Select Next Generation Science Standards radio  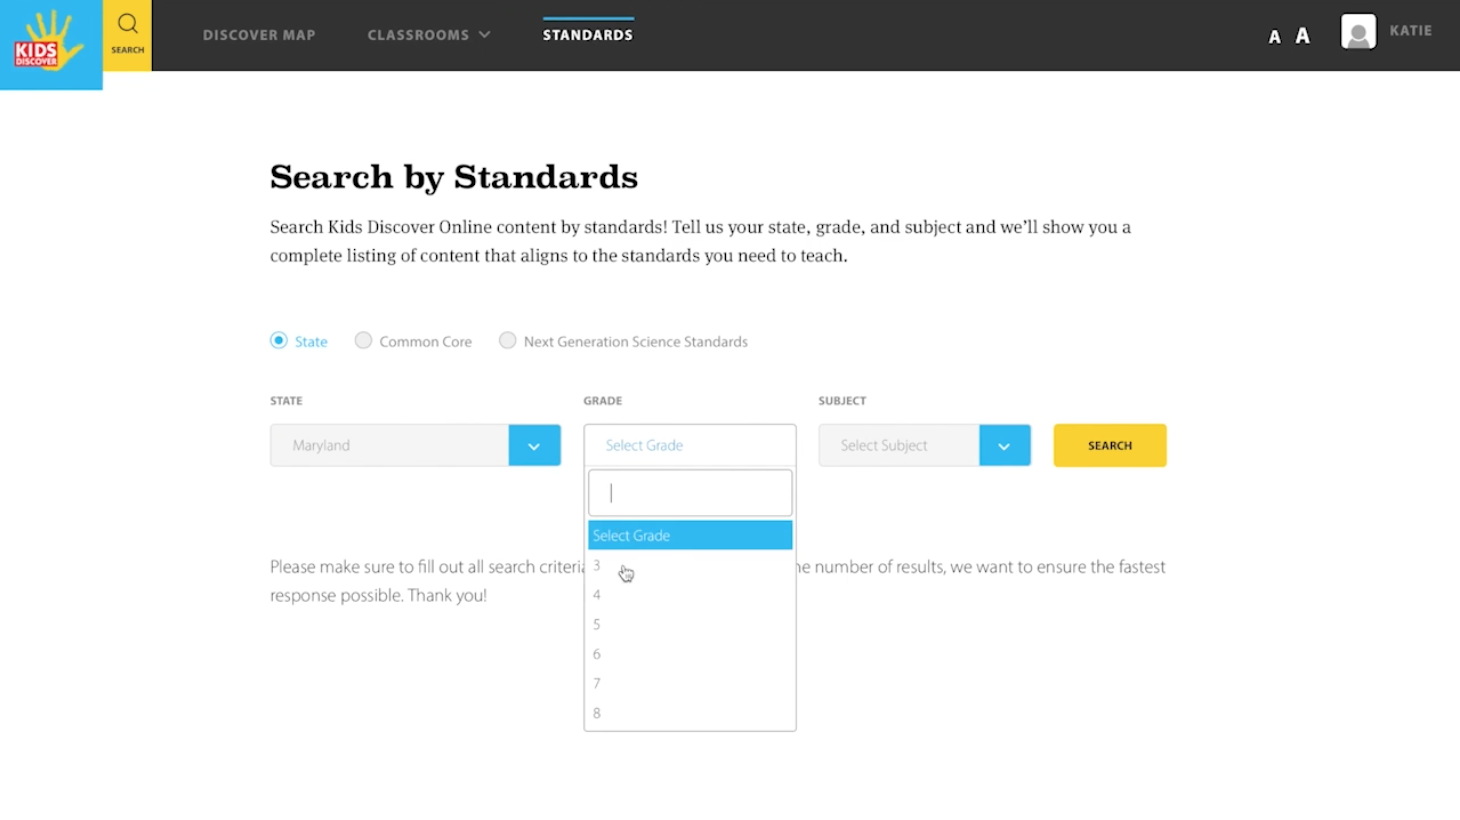point(508,341)
